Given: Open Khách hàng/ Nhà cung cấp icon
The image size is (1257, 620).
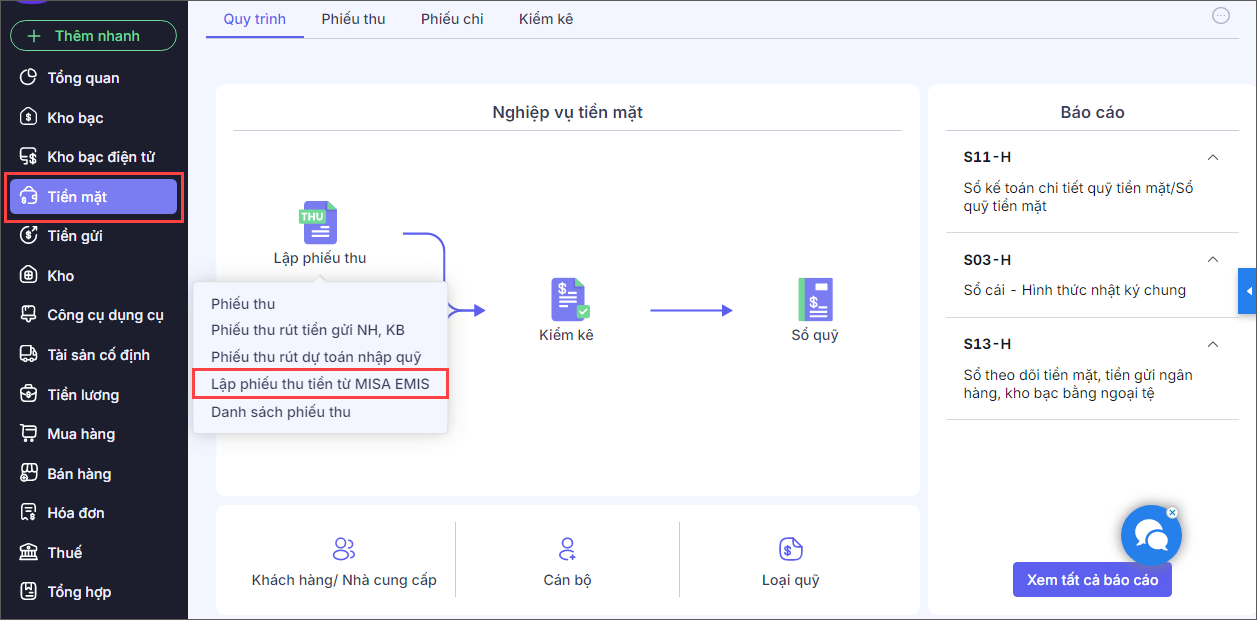Looking at the screenshot, I should tap(344, 549).
